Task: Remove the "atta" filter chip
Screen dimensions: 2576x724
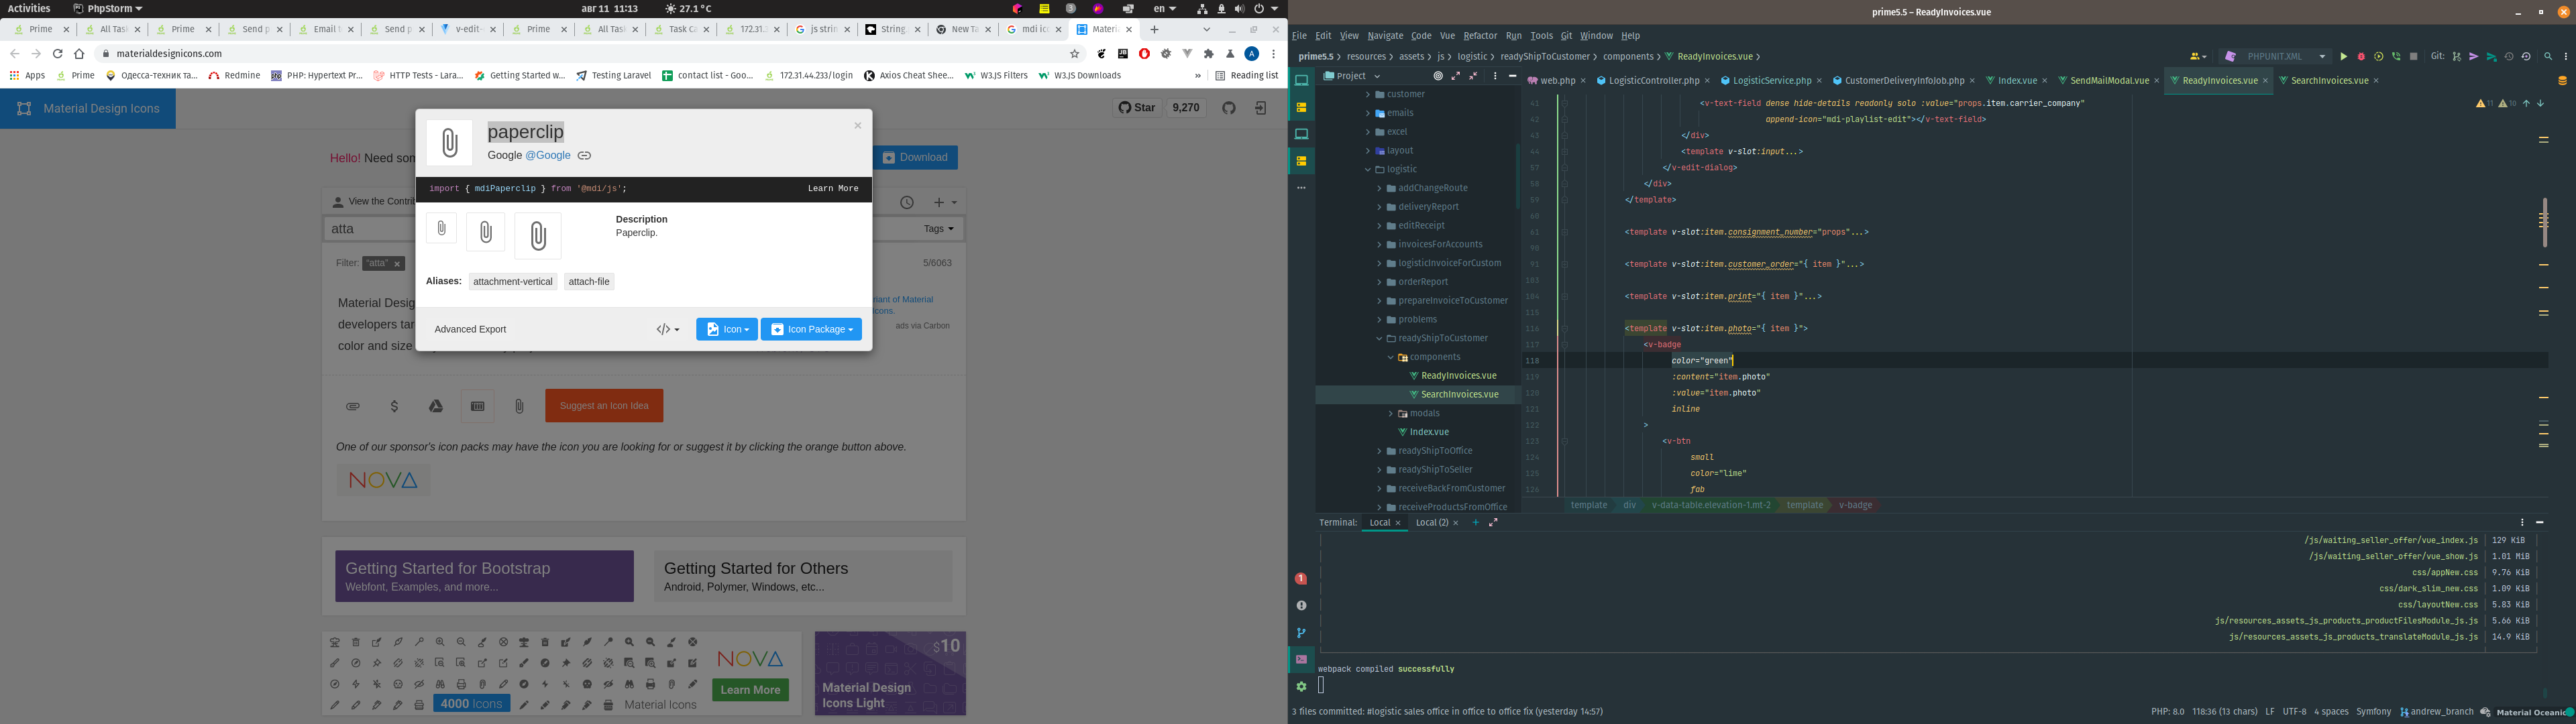Action: (x=397, y=264)
